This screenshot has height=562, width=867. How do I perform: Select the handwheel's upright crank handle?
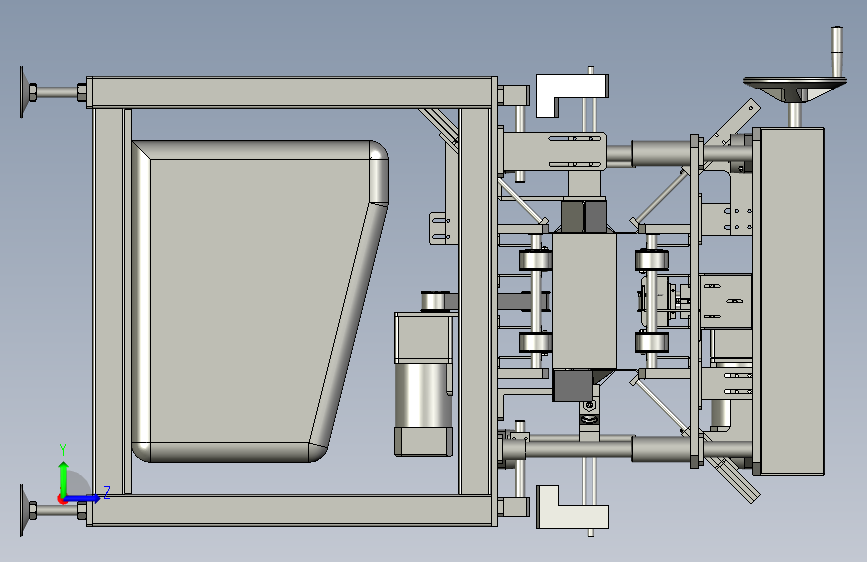point(837,53)
